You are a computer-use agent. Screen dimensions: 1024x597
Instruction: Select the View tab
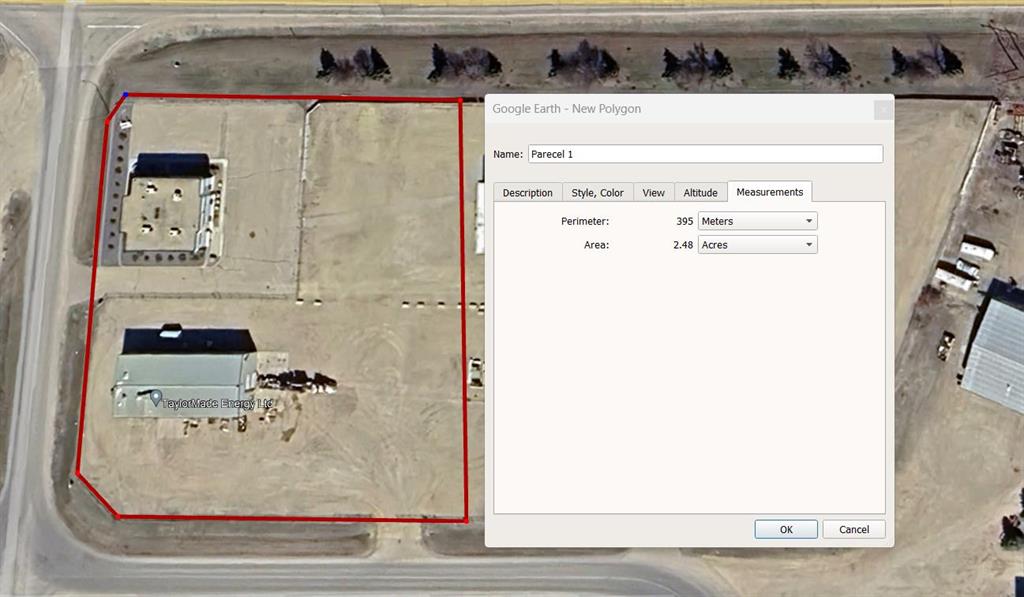tap(653, 193)
